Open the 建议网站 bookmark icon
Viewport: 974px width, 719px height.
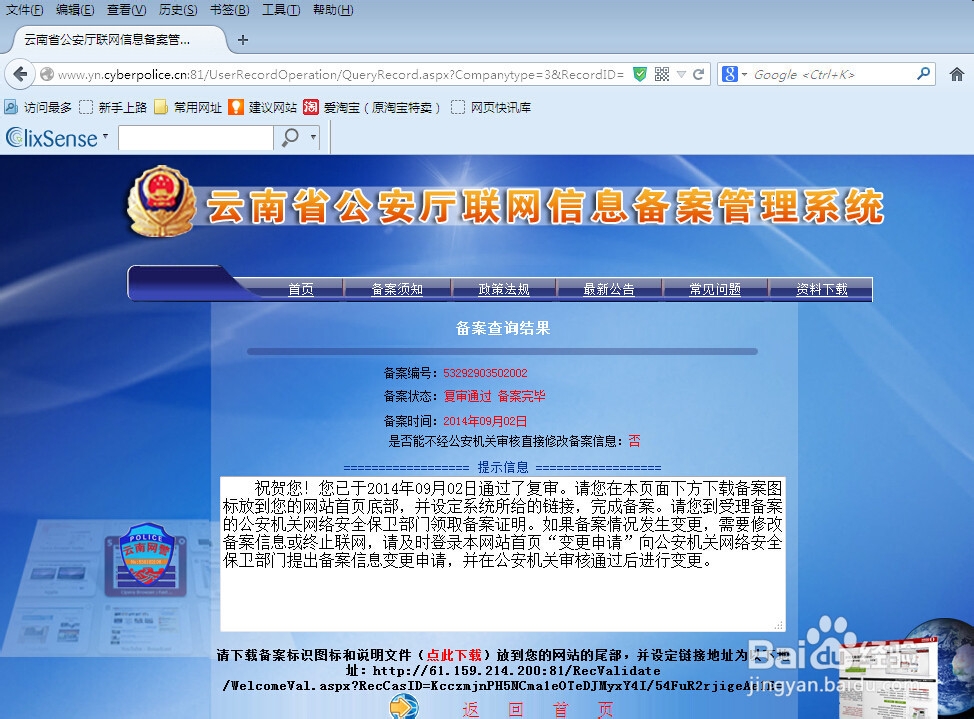point(237,107)
